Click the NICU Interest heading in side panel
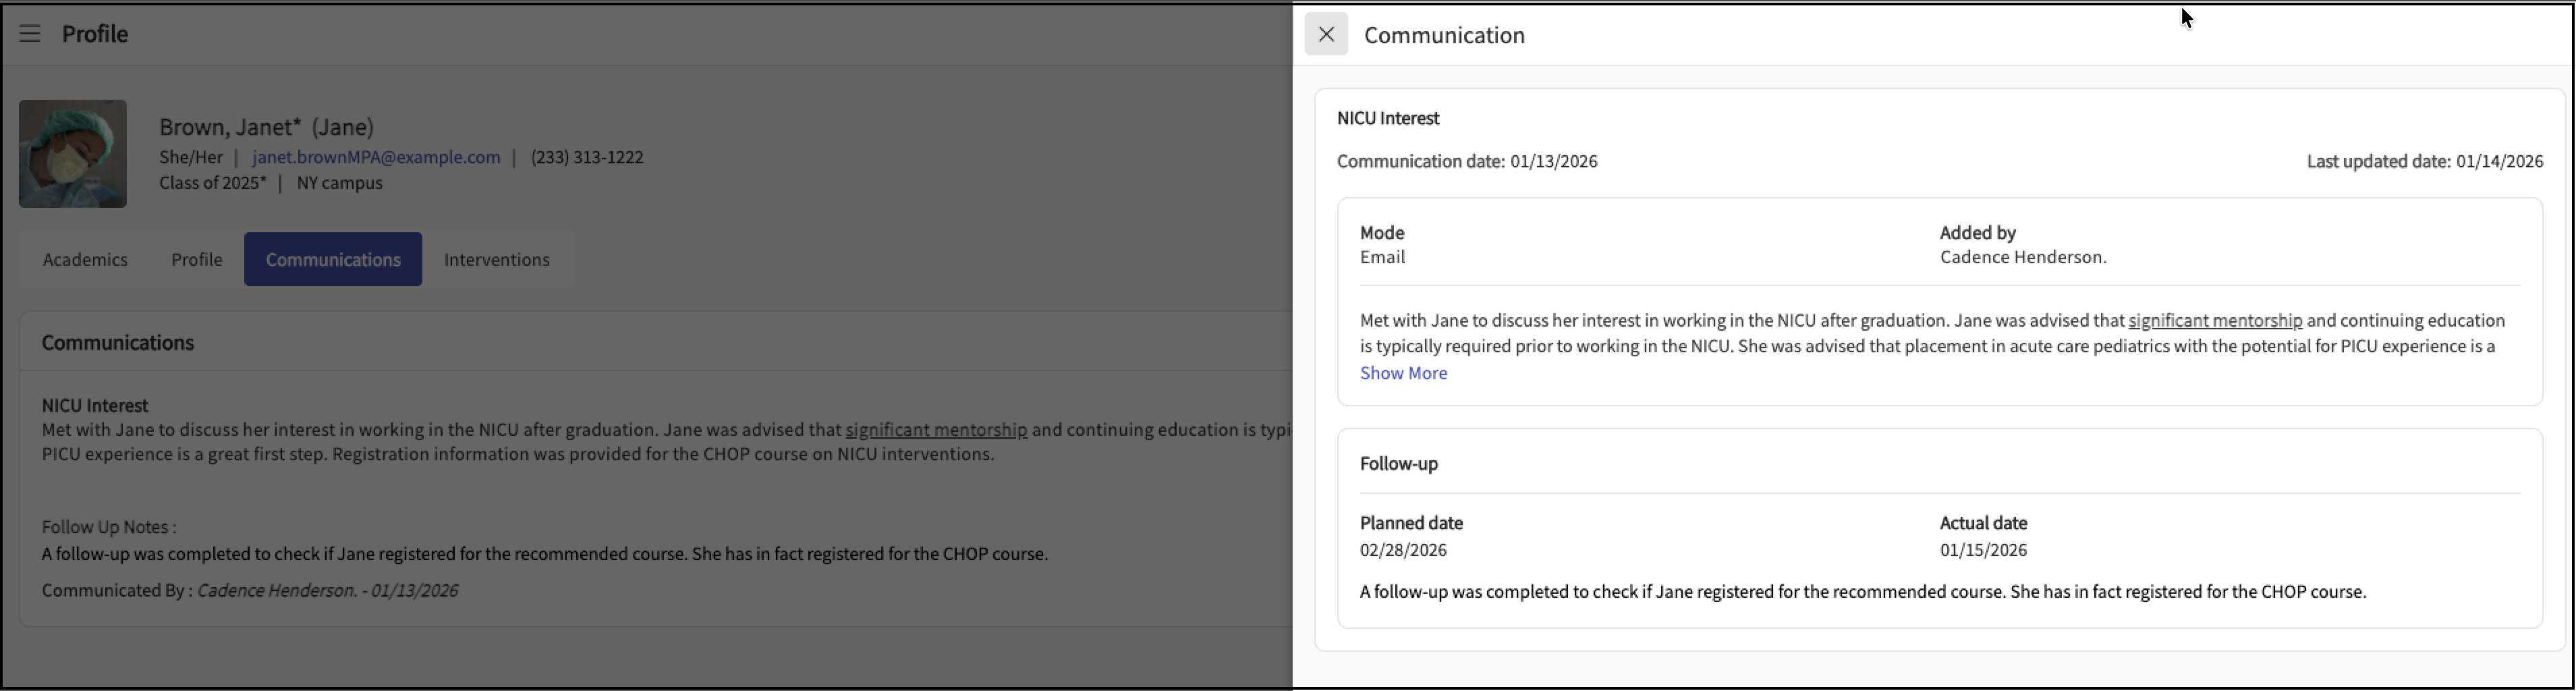This screenshot has width=2576, height=691. pyautogui.click(x=1388, y=118)
